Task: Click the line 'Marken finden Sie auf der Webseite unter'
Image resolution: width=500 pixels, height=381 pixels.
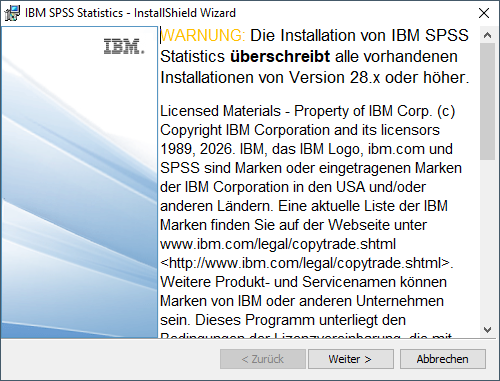Action: click(293, 225)
